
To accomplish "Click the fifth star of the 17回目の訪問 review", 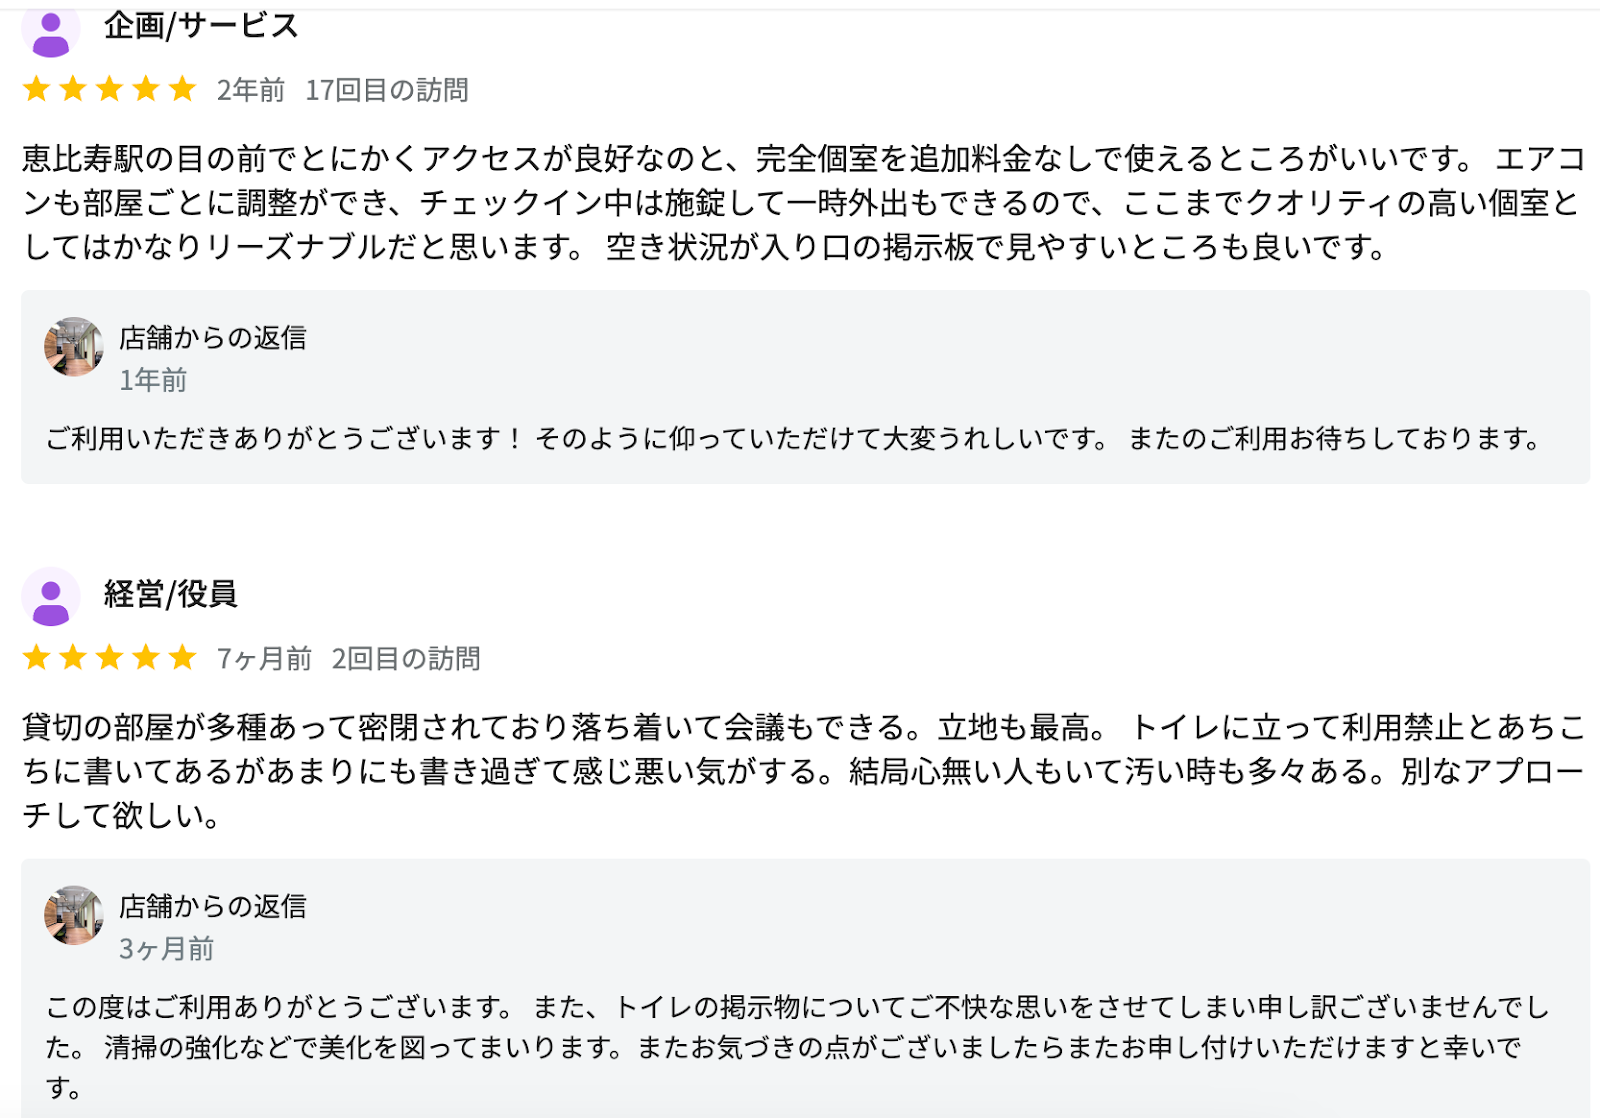I will point(182,89).
